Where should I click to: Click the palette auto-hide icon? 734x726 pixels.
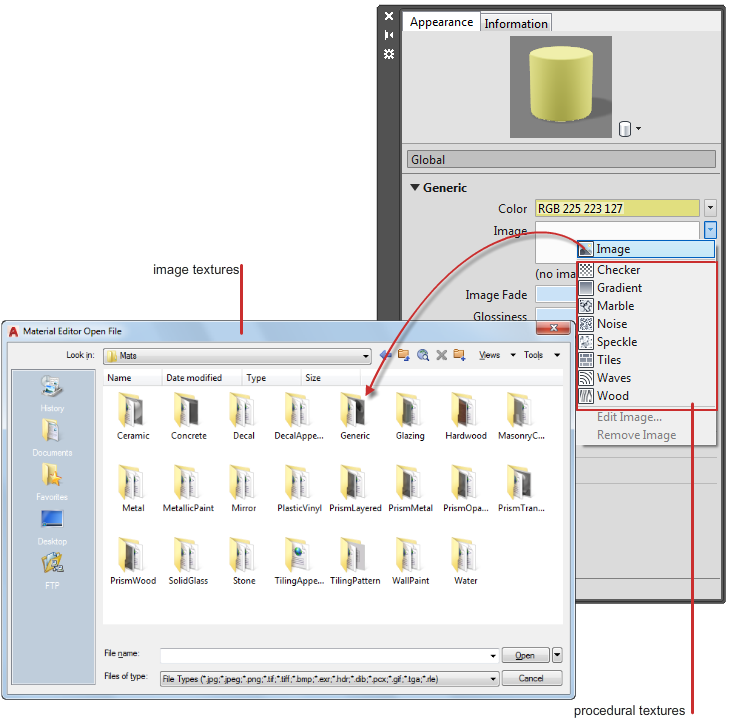389,35
